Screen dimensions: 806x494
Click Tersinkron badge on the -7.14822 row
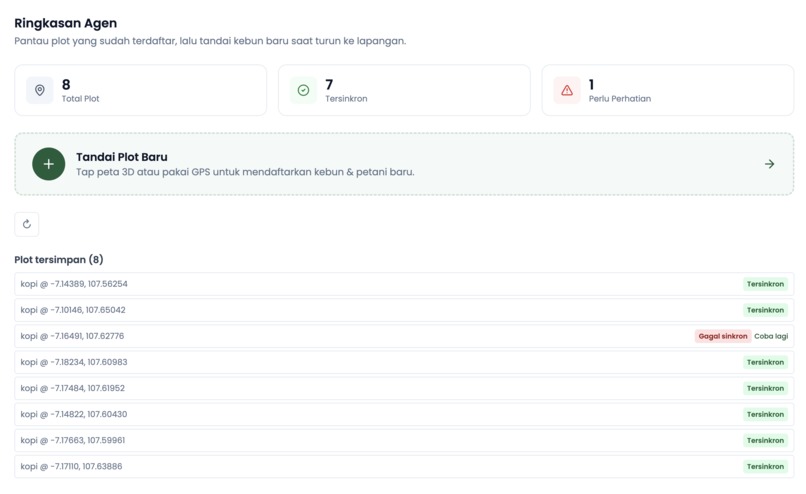pyautogui.click(x=765, y=414)
